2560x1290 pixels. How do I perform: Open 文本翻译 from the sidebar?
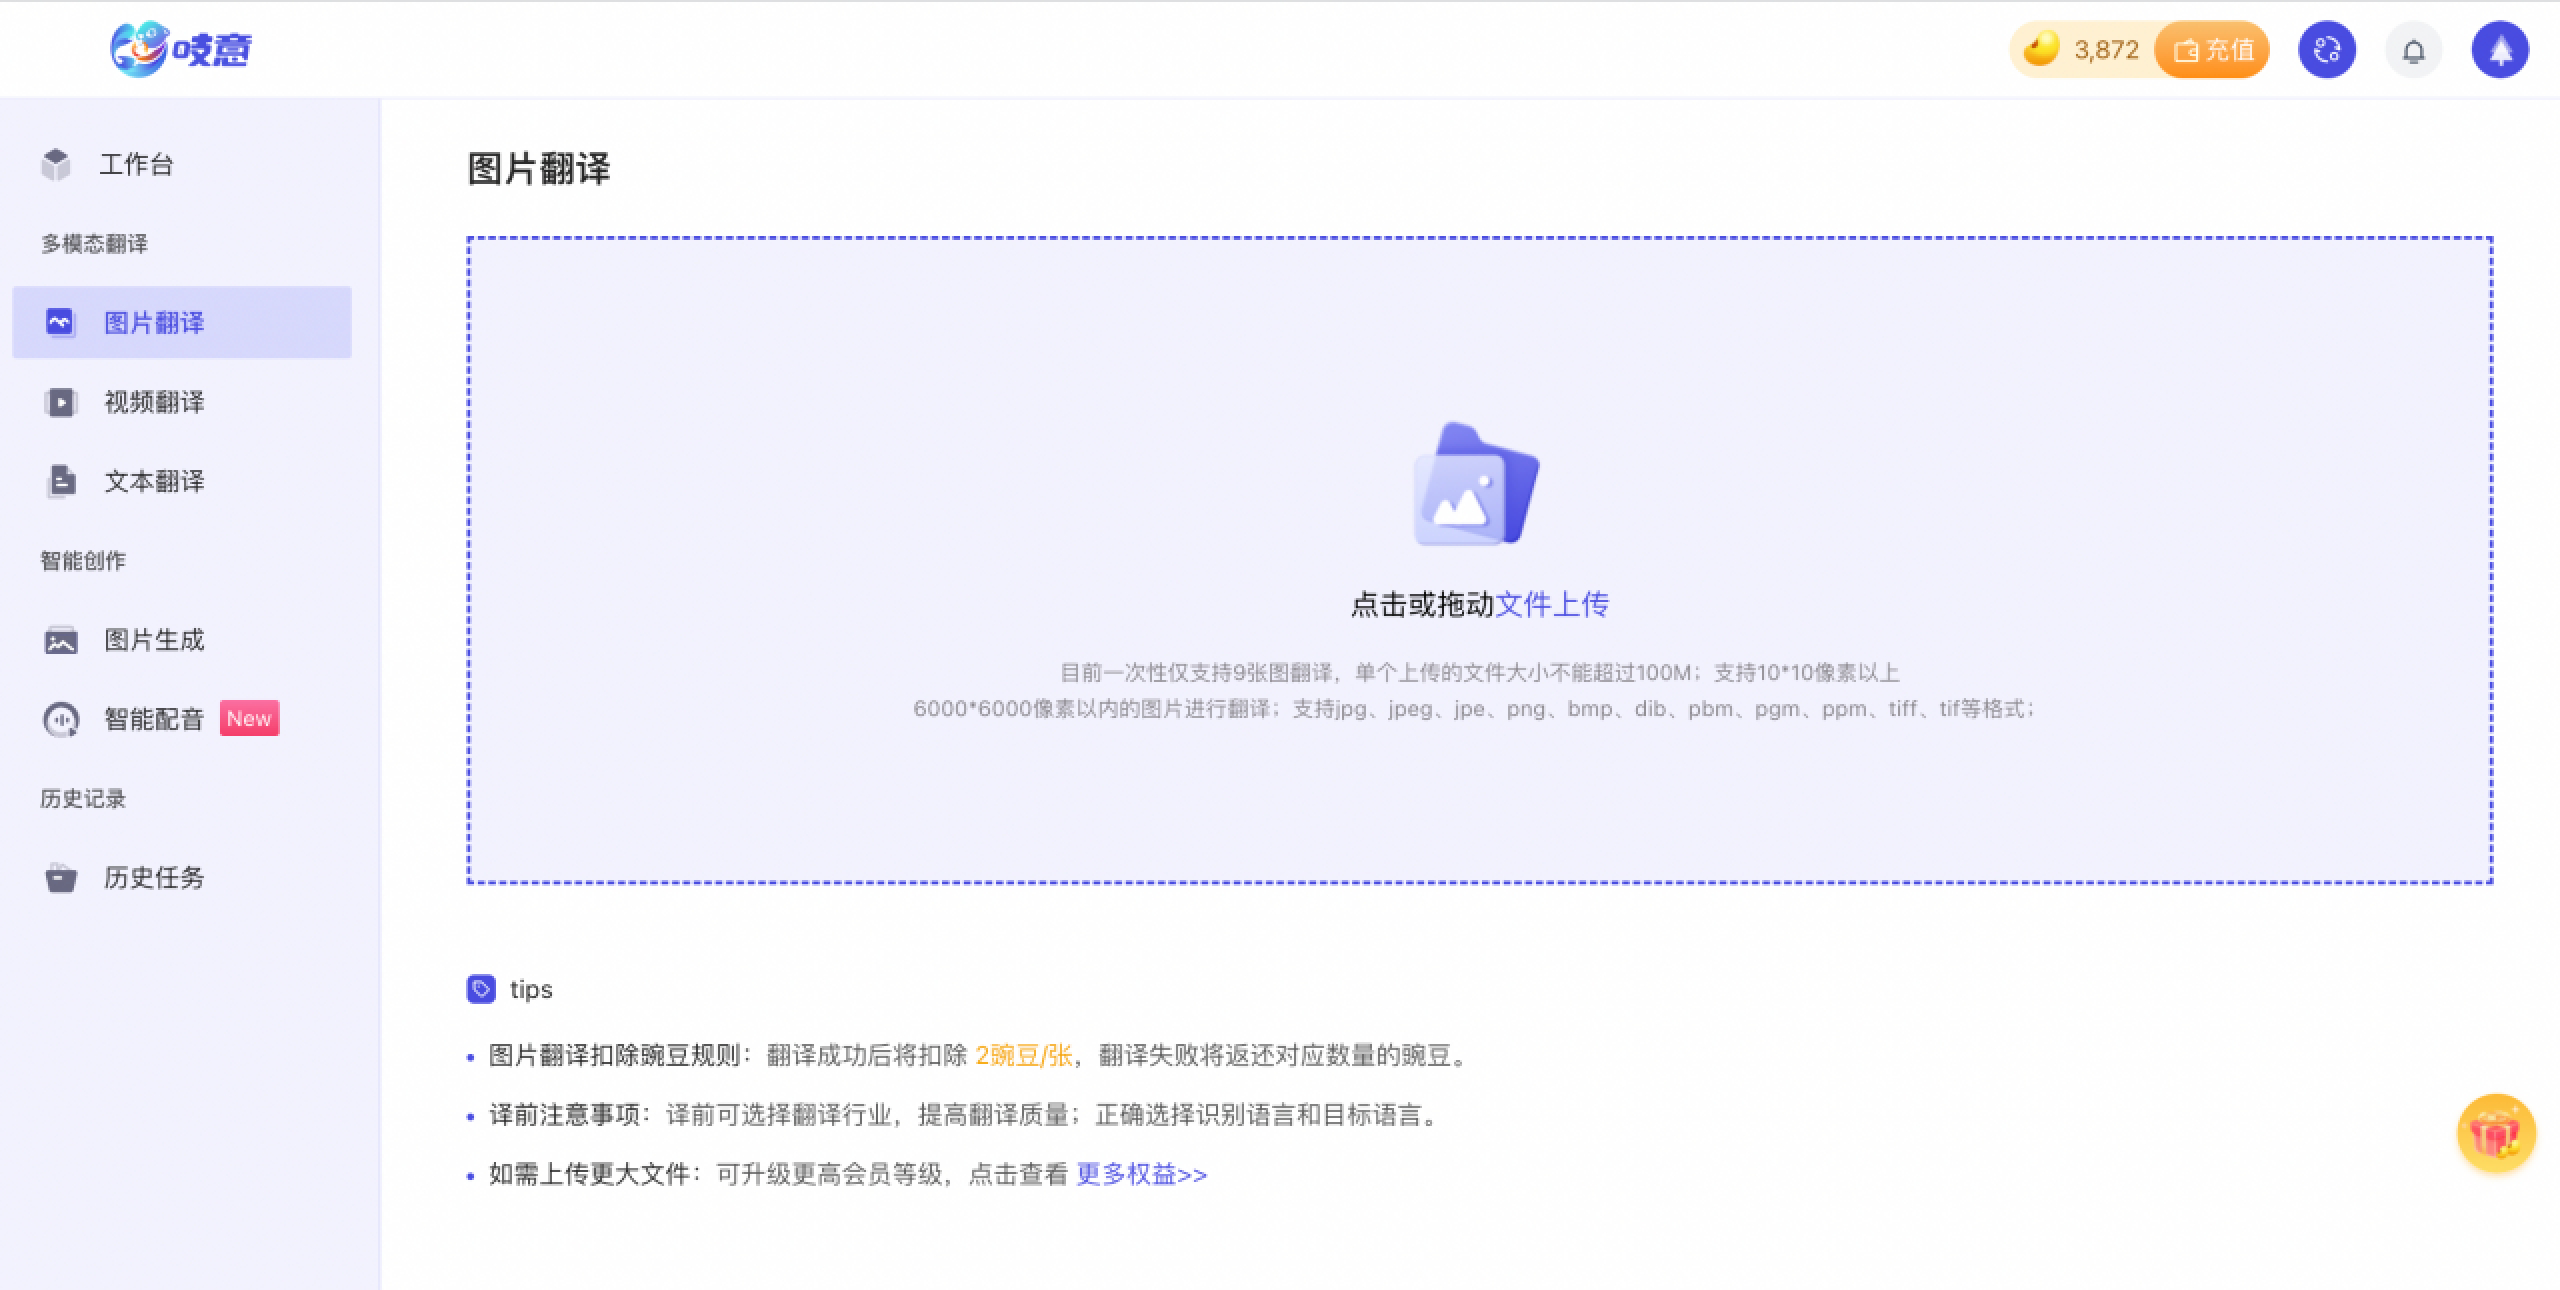pyautogui.click(x=154, y=481)
